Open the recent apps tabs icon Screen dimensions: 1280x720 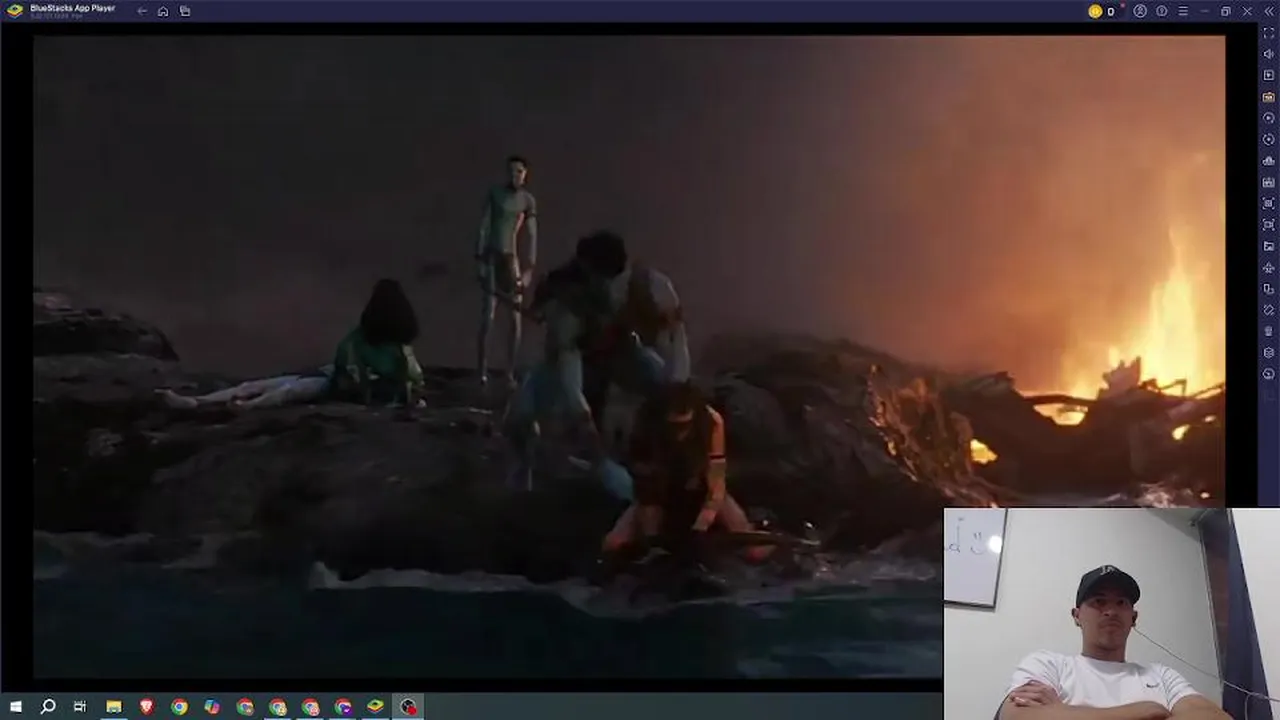point(185,11)
